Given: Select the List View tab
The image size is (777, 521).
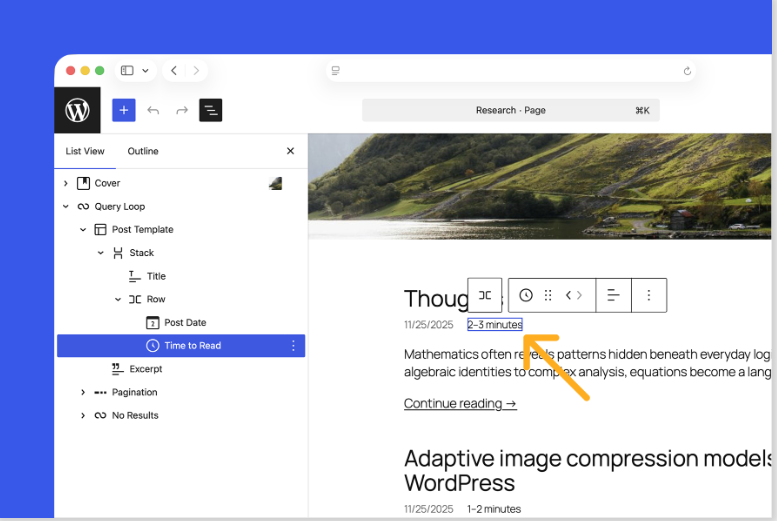Looking at the screenshot, I should point(85,151).
